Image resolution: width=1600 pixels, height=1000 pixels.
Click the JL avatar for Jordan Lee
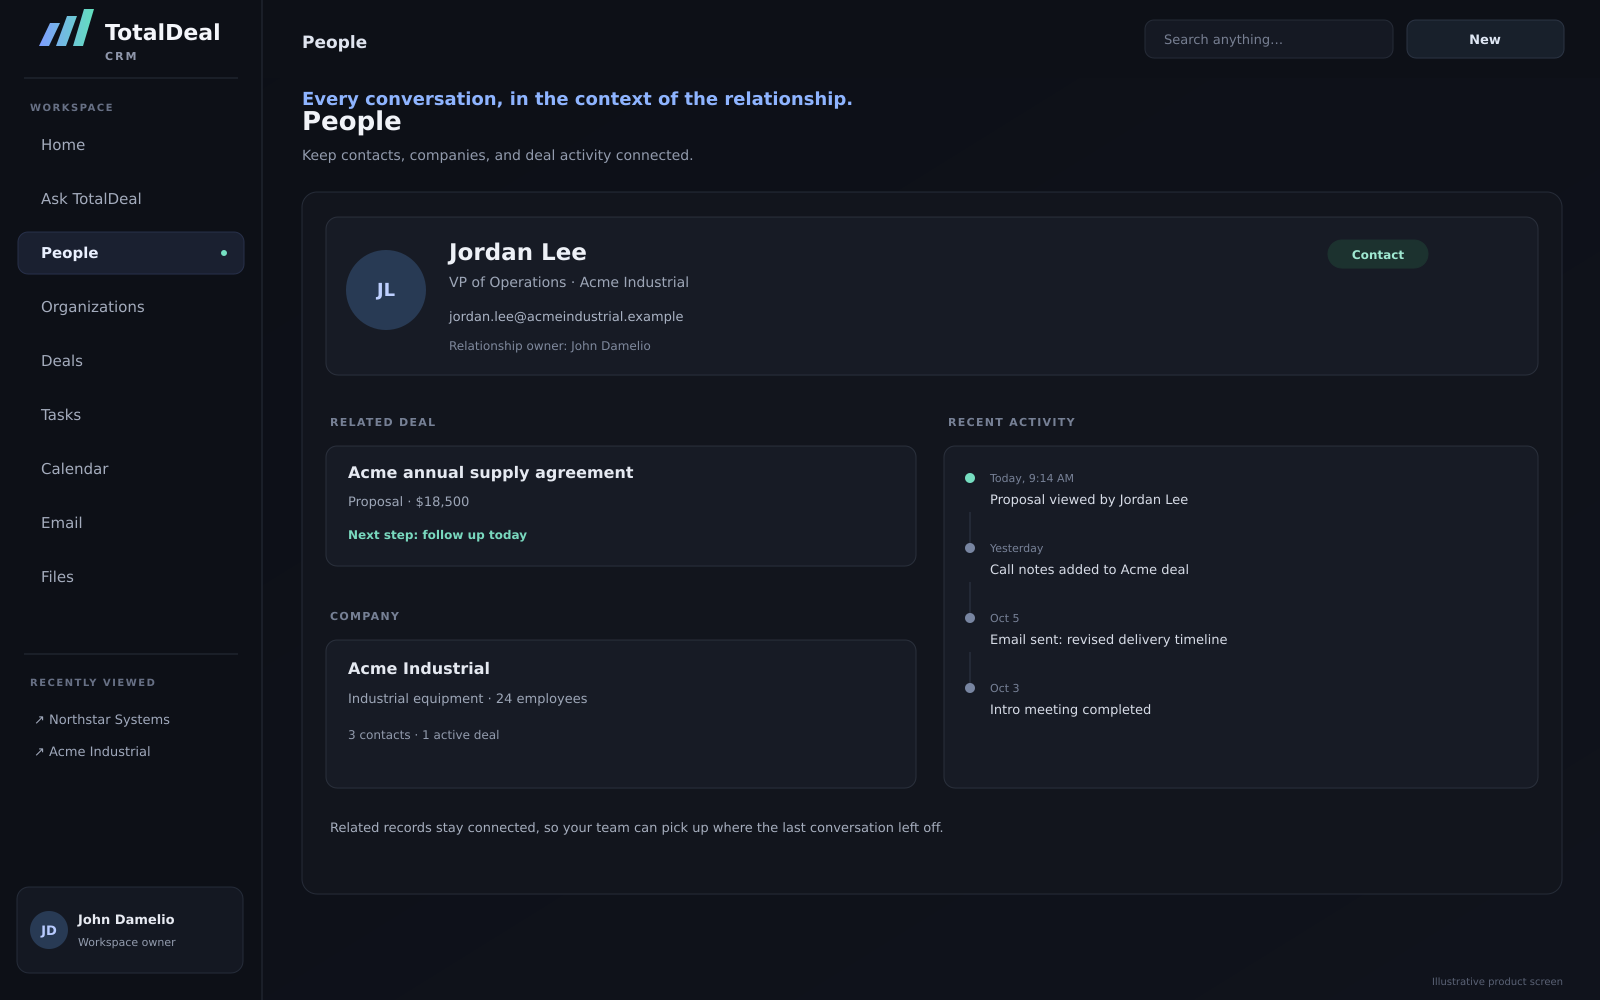386,290
